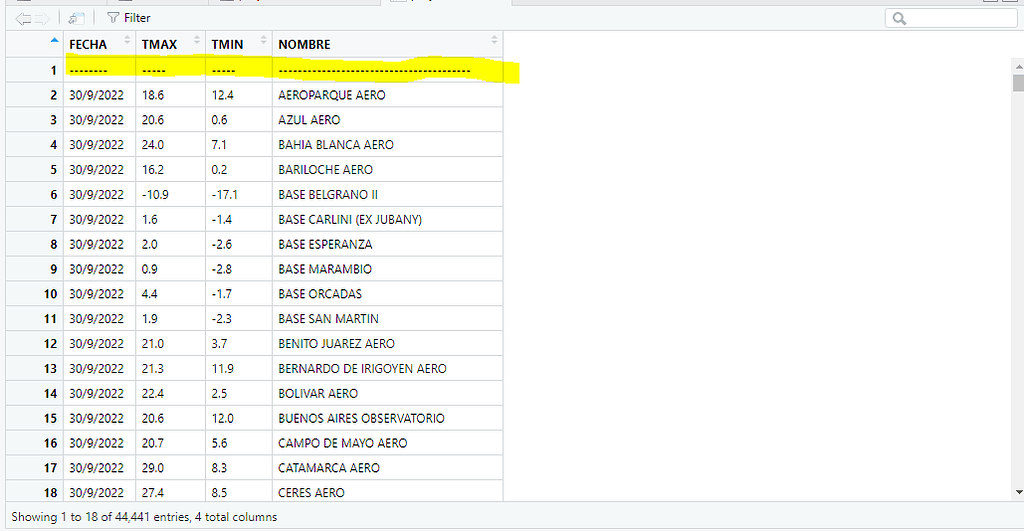Viewport: 1024px width, 531px height.
Task: Click the highlighted dashed row number 1
Action: 54,70
